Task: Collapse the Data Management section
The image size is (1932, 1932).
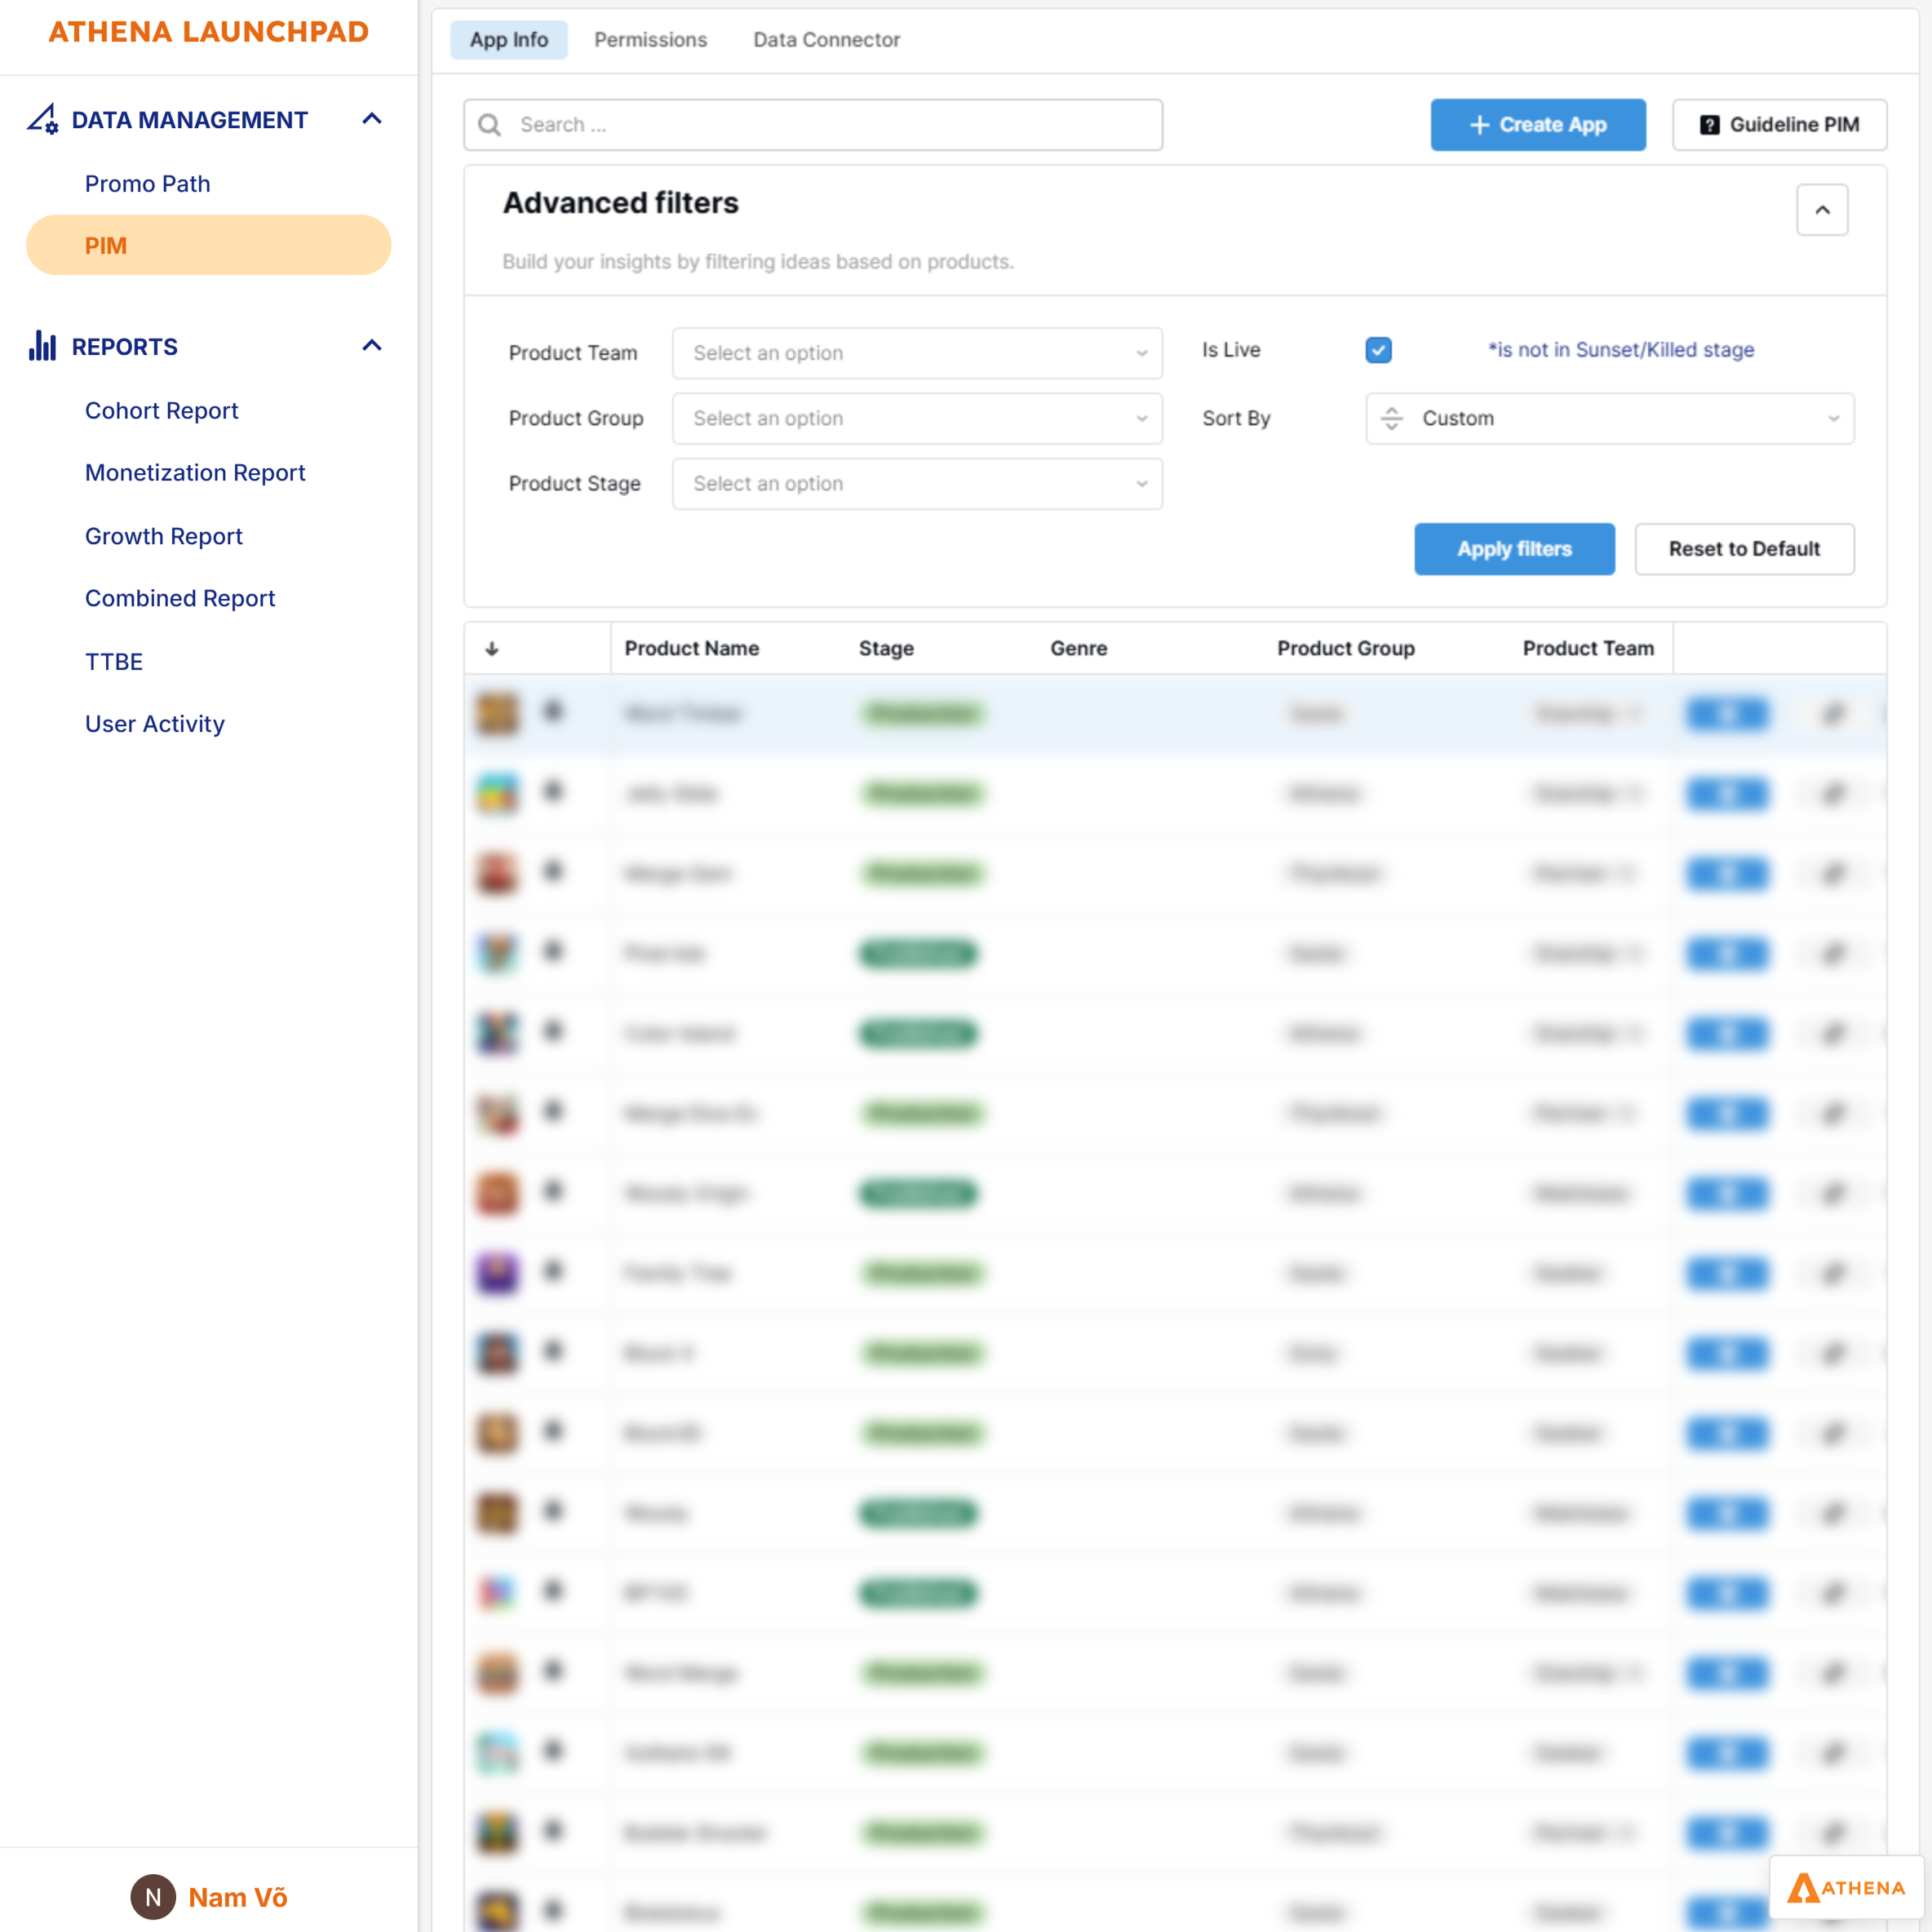Action: tap(372, 119)
